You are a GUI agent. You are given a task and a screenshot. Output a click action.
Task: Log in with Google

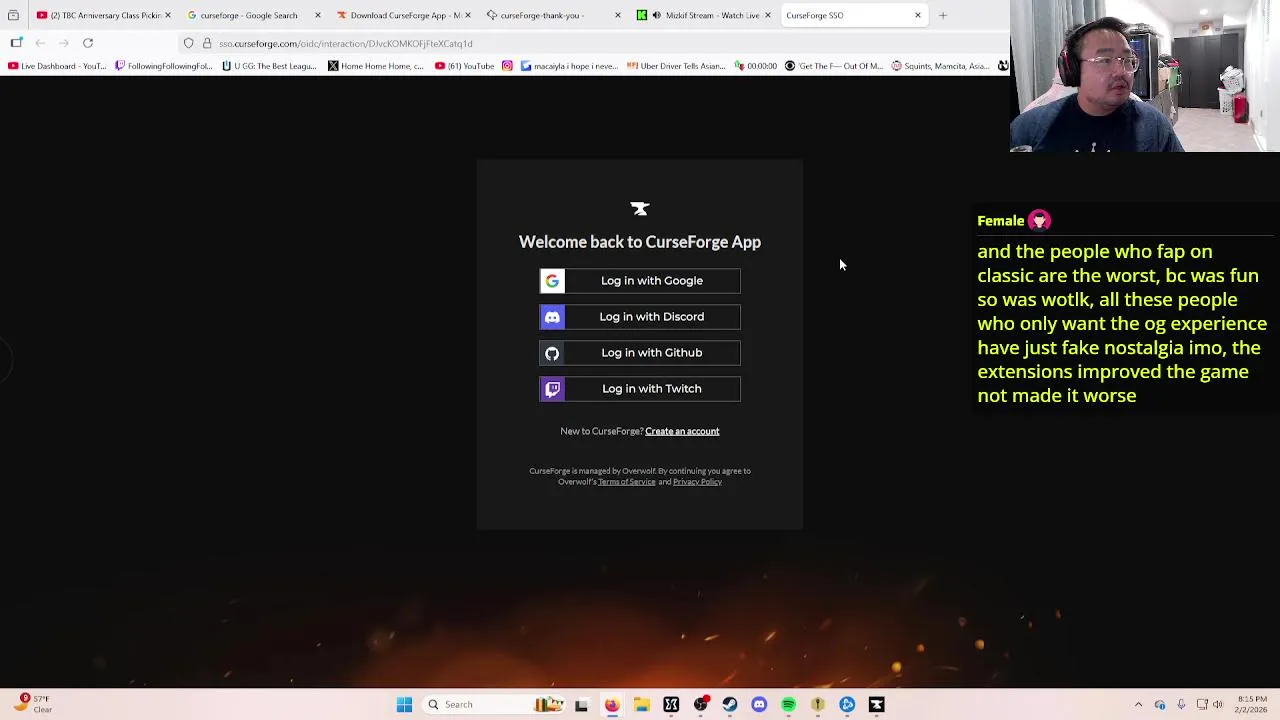click(x=640, y=281)
